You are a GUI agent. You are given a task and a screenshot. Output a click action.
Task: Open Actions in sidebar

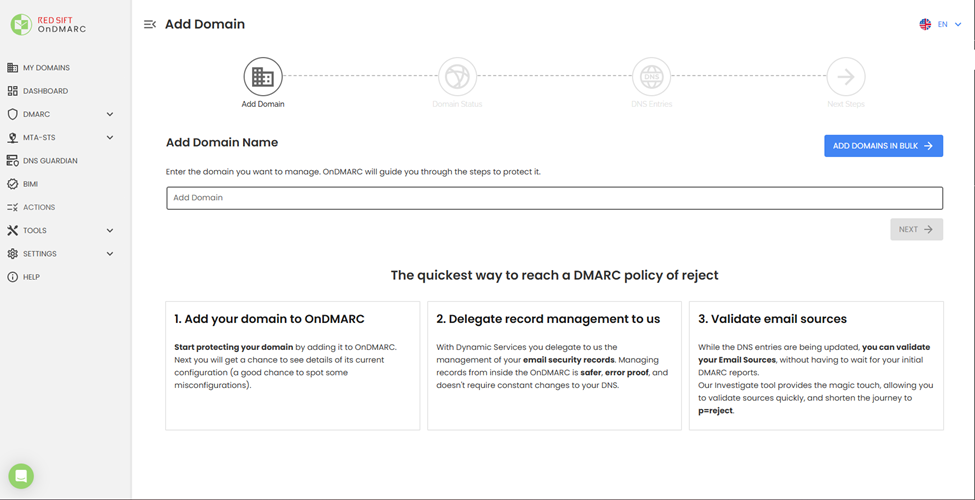click(x=39, y=207)
